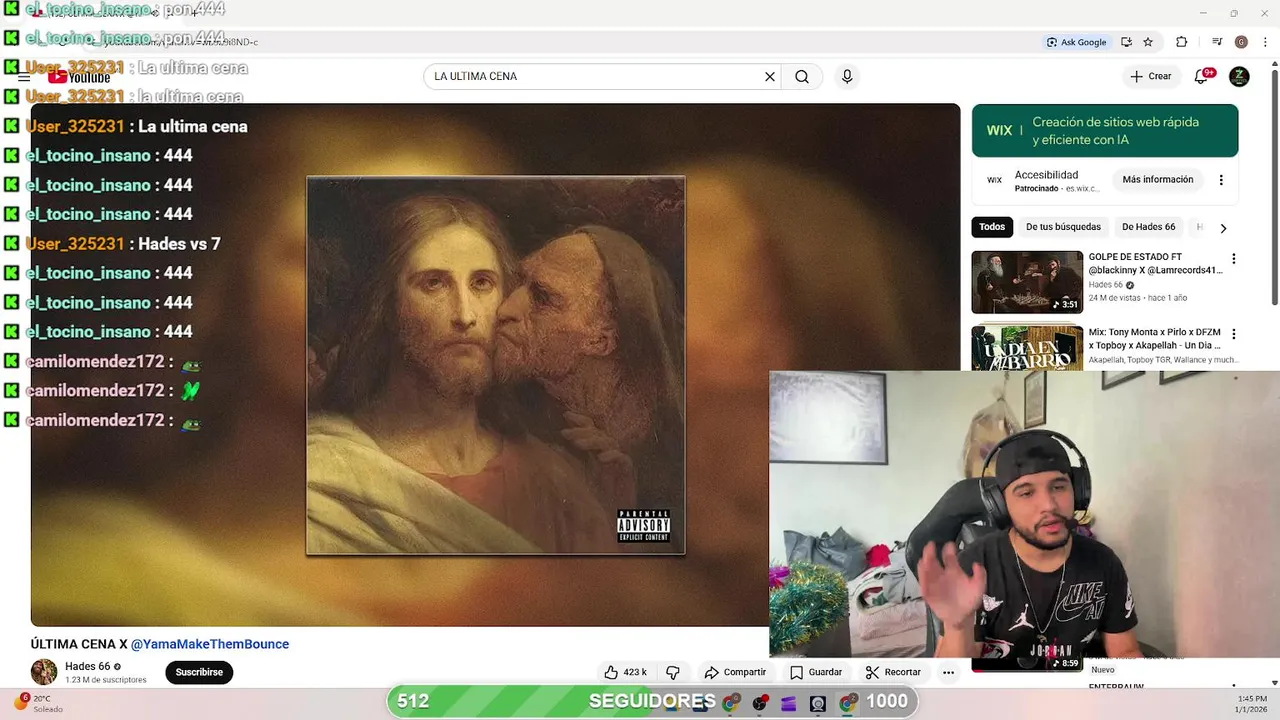Screen dimensions: 1280x720
Task: Select the Todos filter chip
Action: (x=992, y=227)
